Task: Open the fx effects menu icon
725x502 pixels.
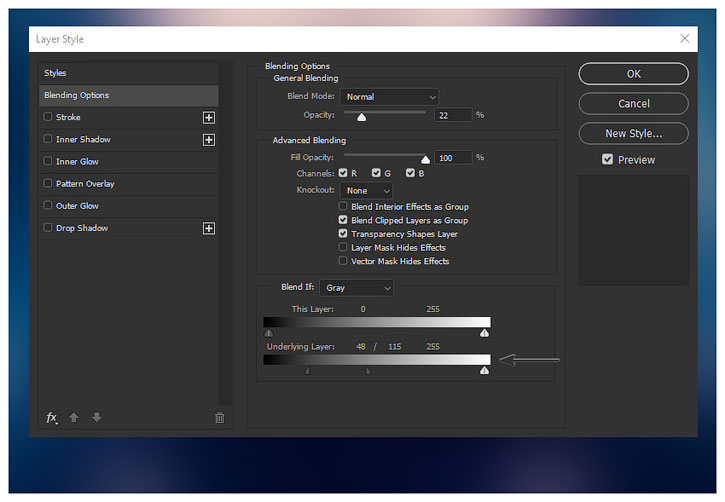Action: click(x=52, y=417)
